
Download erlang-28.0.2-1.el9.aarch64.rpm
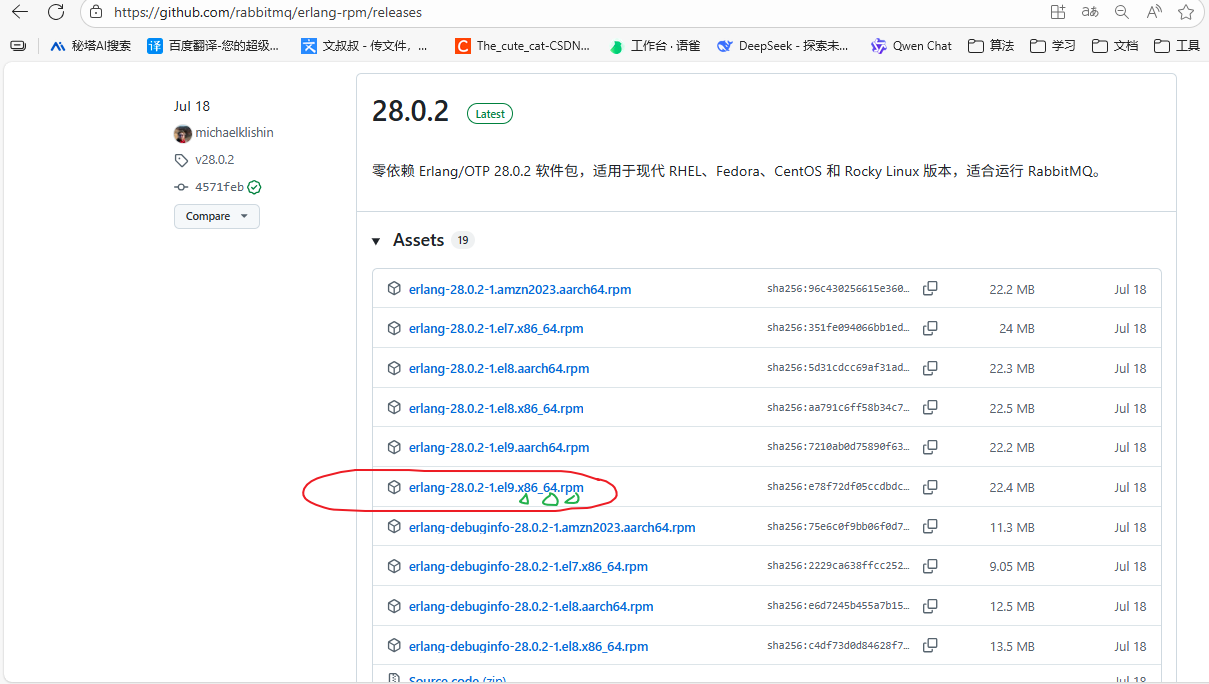click(499, 447)
